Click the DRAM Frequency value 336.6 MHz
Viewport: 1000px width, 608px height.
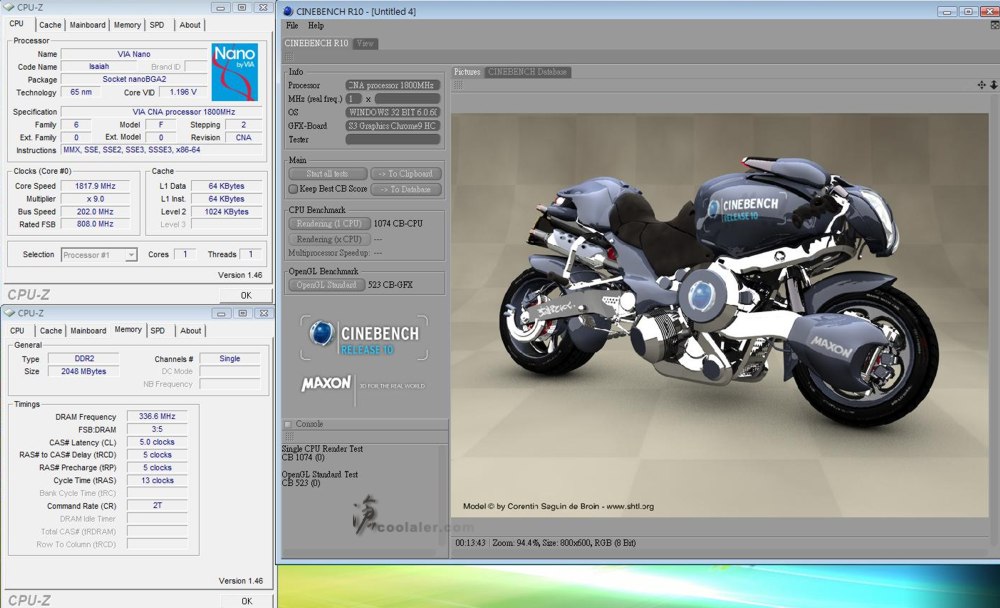tap(157, 416)
